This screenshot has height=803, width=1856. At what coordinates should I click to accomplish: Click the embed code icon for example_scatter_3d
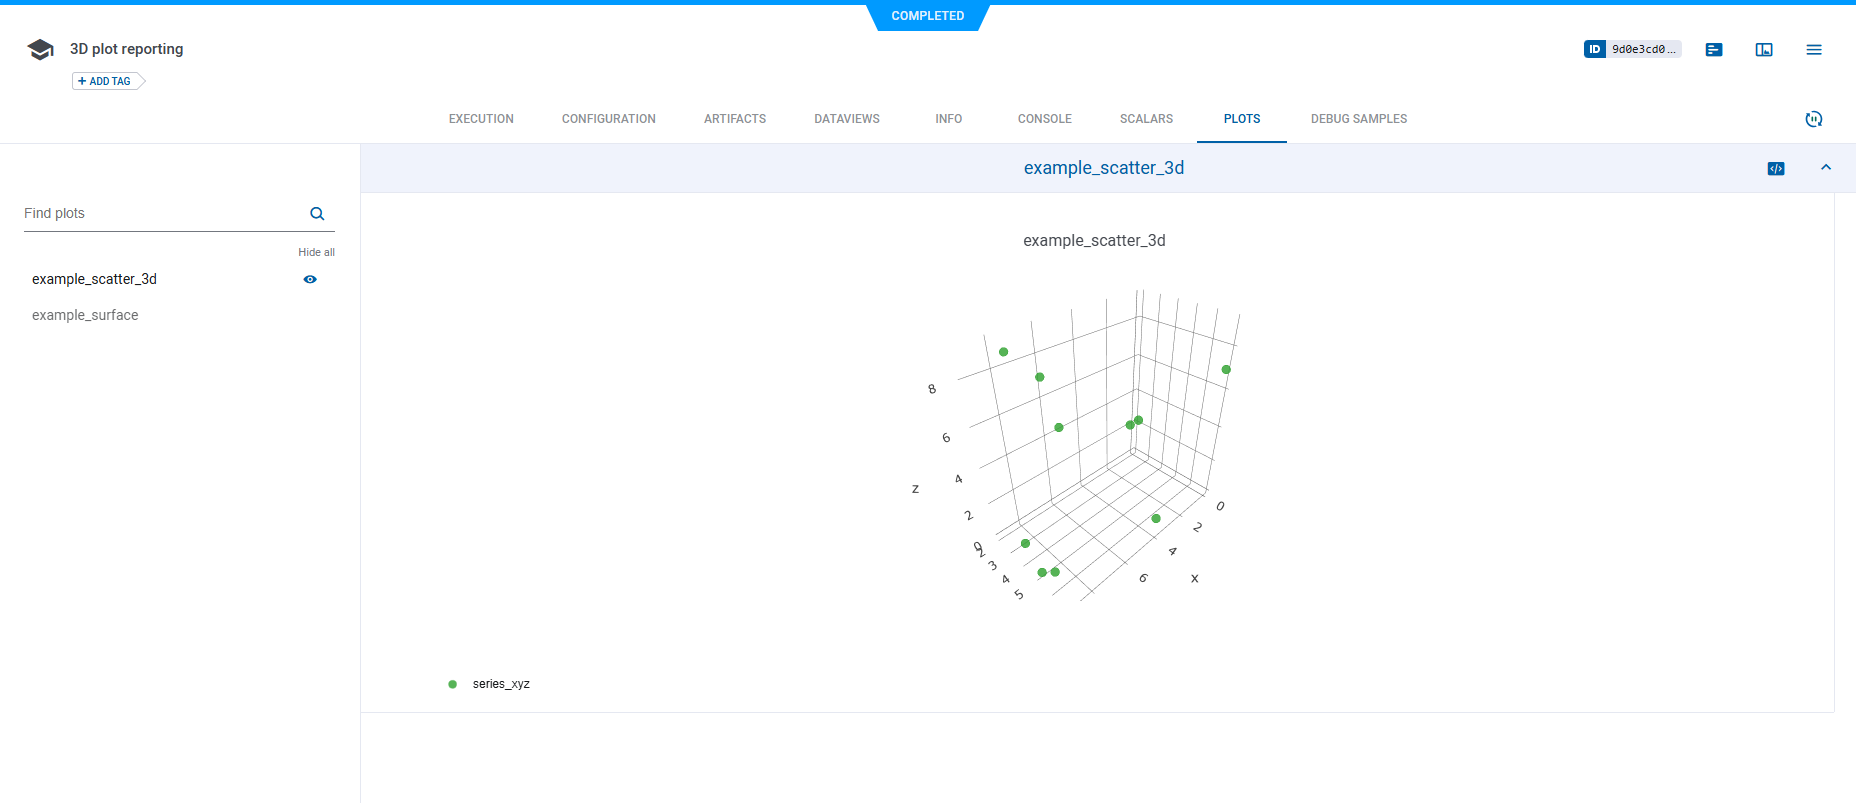(x=1775, y=168)
